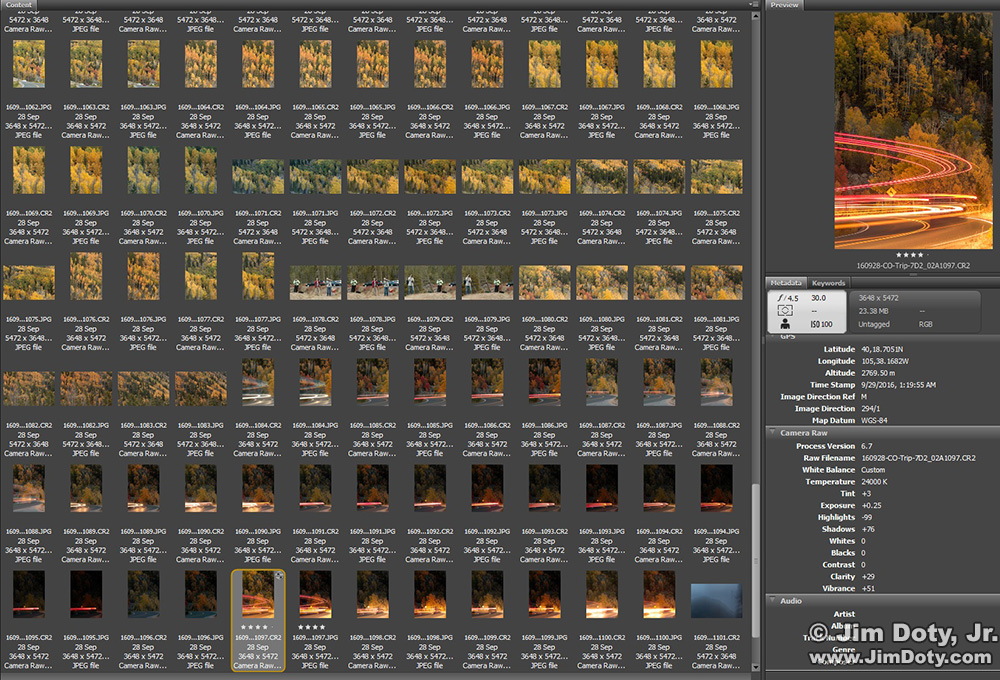Select thumbnail 1609...1066.JPG

click(x=487, y=64)
